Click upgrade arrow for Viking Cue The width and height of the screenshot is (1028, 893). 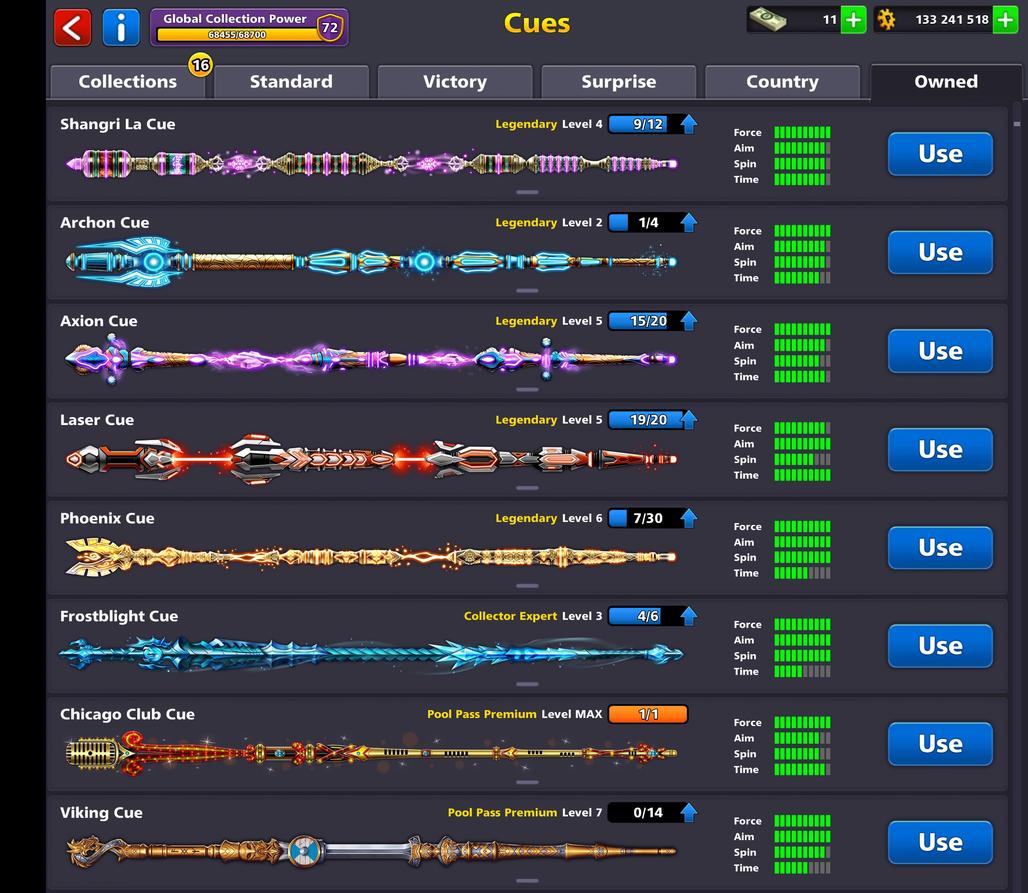(688, 812)
